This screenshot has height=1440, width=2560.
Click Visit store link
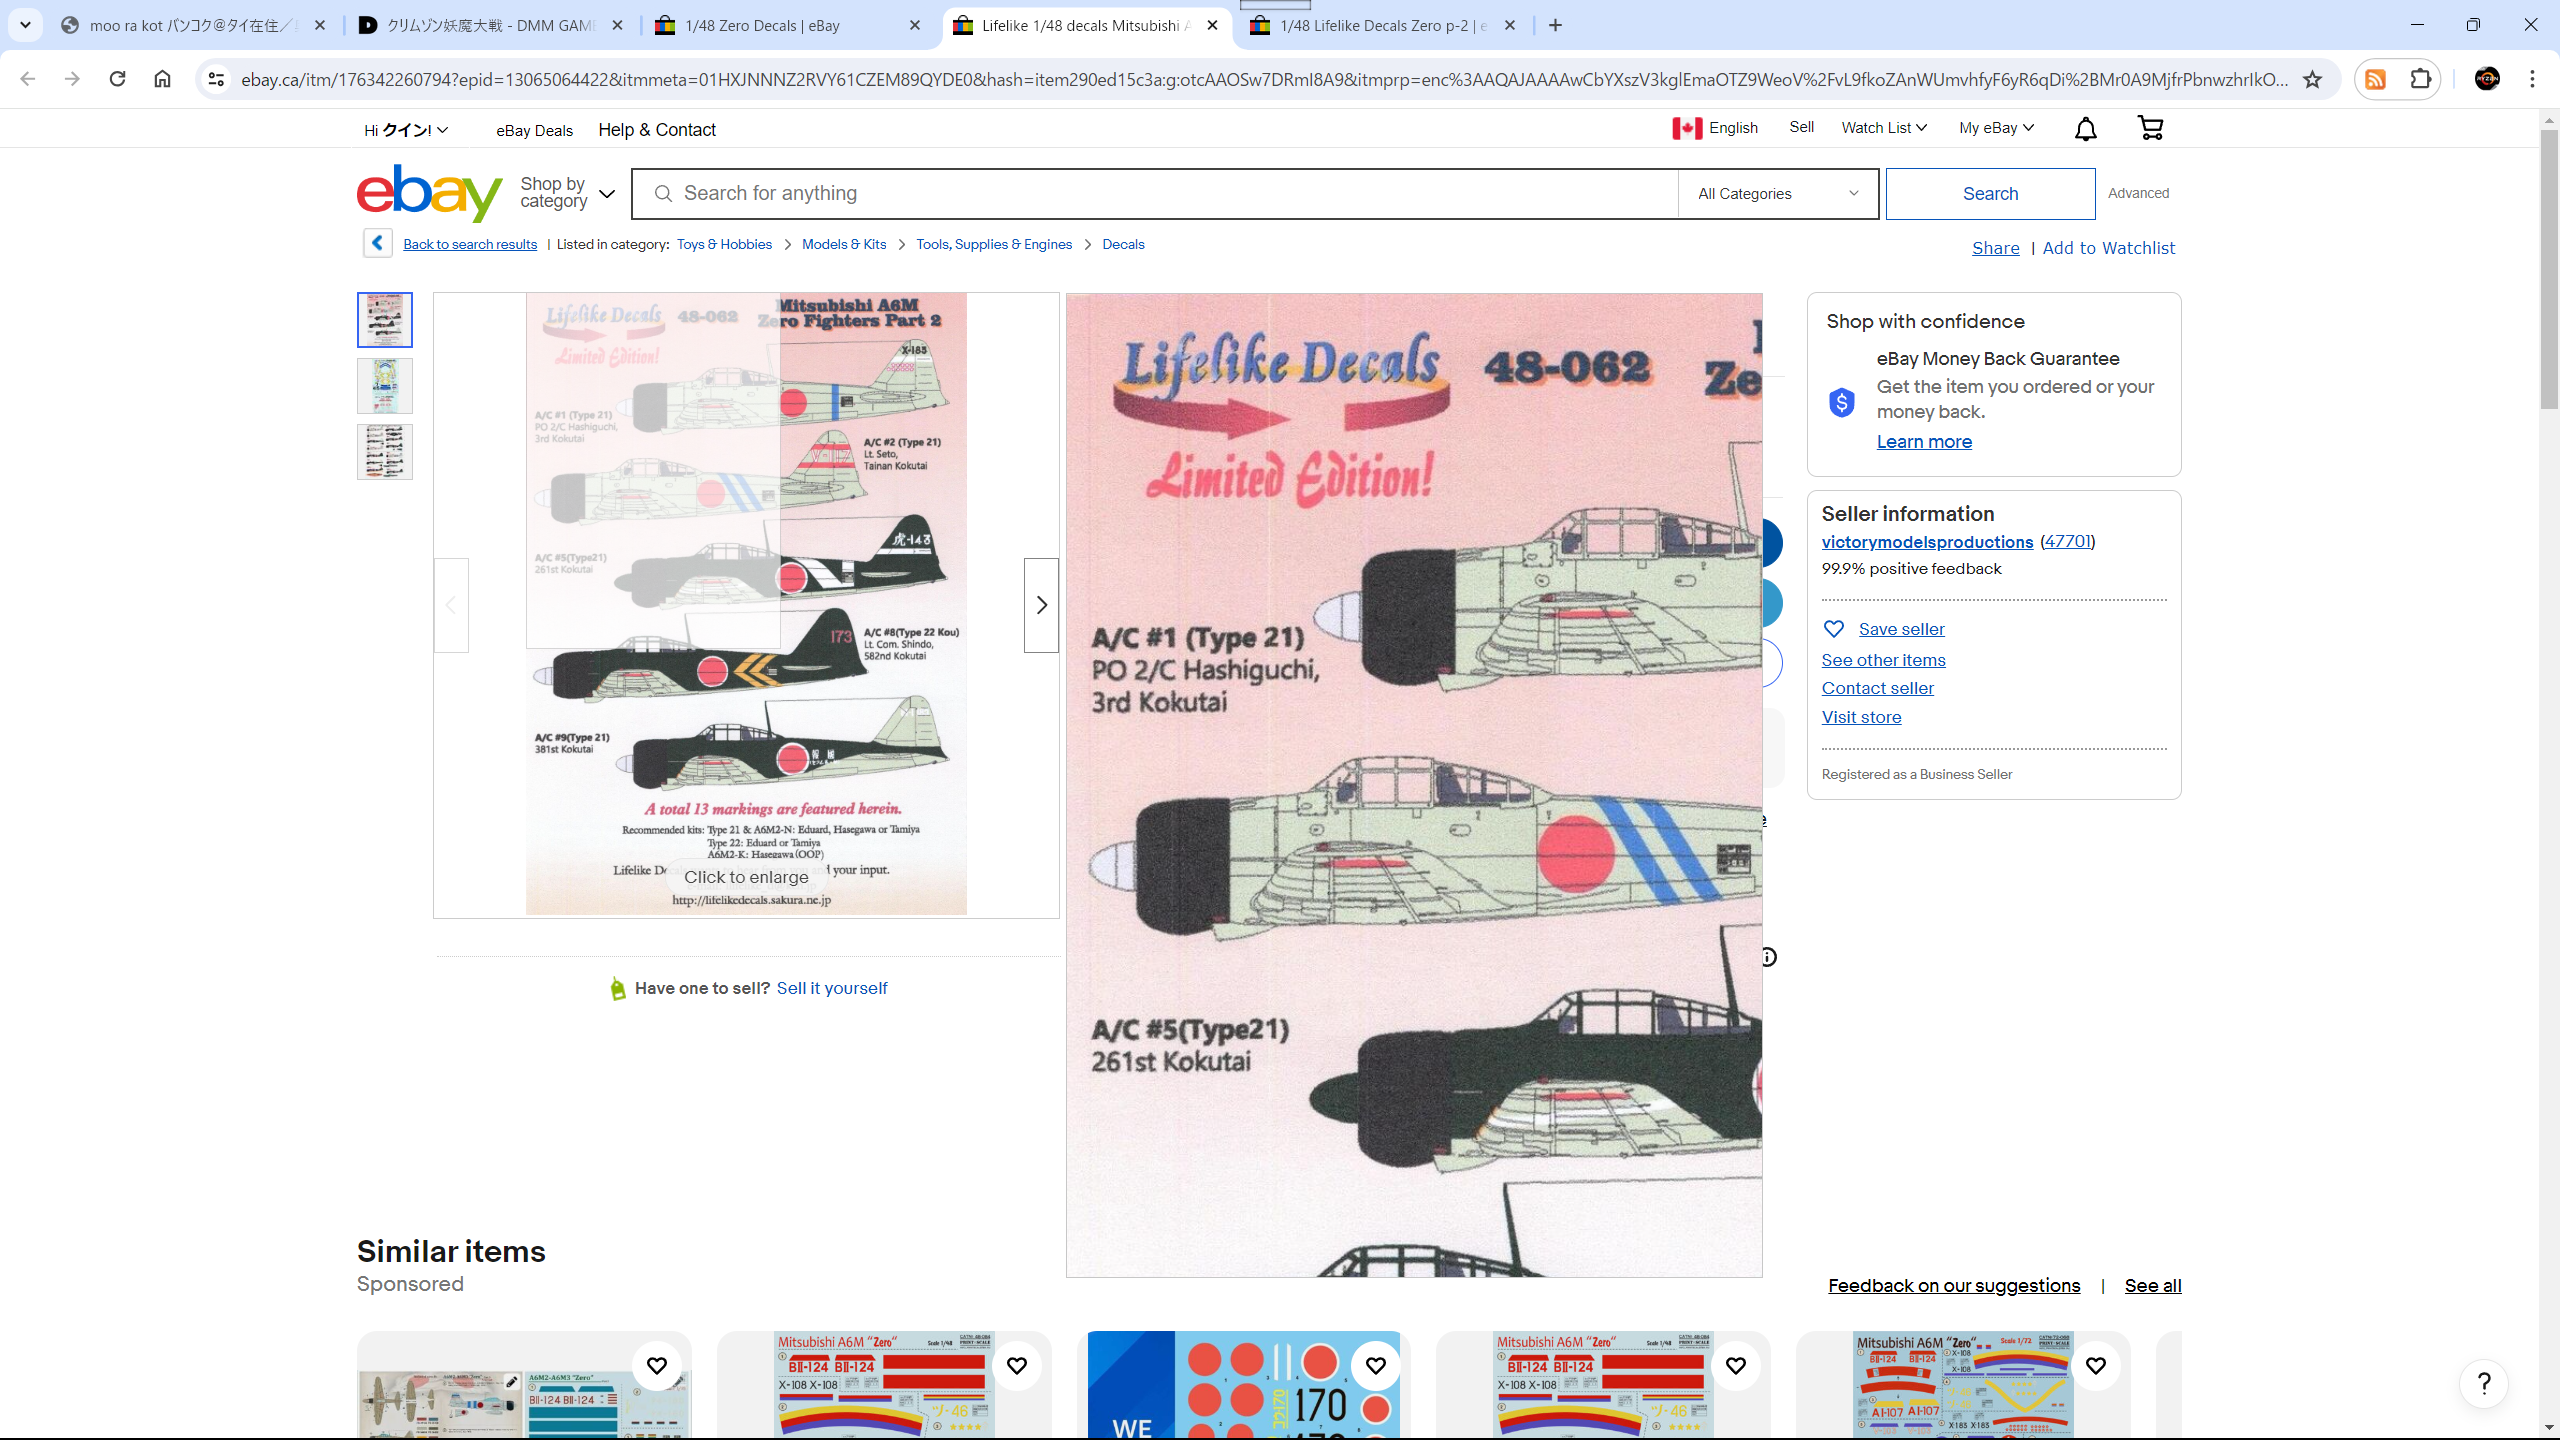1861,717
